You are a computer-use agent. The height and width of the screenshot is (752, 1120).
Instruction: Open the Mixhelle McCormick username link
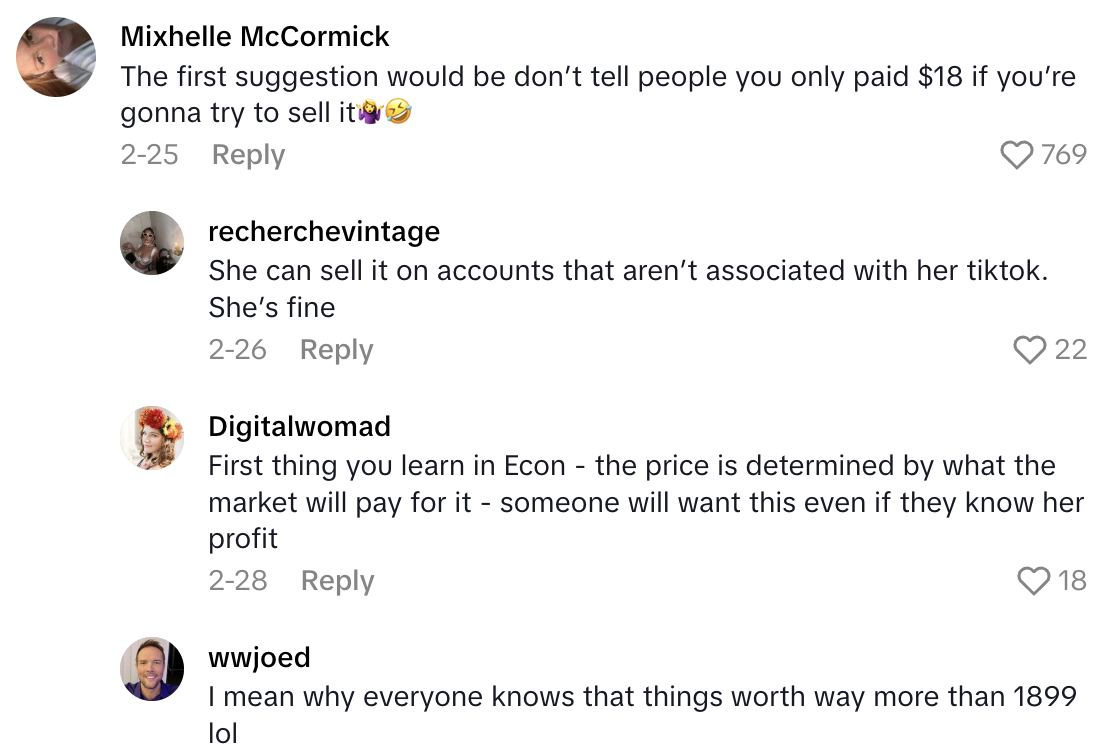click(x=255, y=37)
